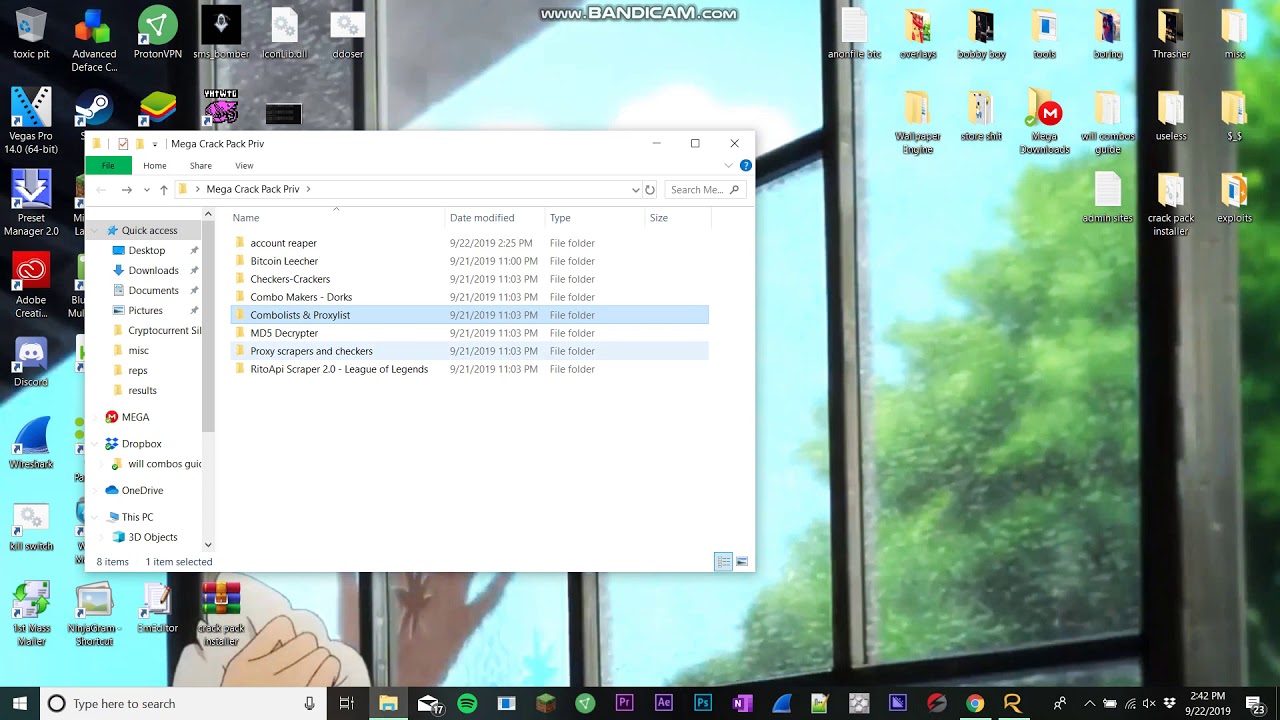Open Documents in the navigation pane
This screenshot has width=1280, height=720.
pyautogui.click(x=153, y=291)
